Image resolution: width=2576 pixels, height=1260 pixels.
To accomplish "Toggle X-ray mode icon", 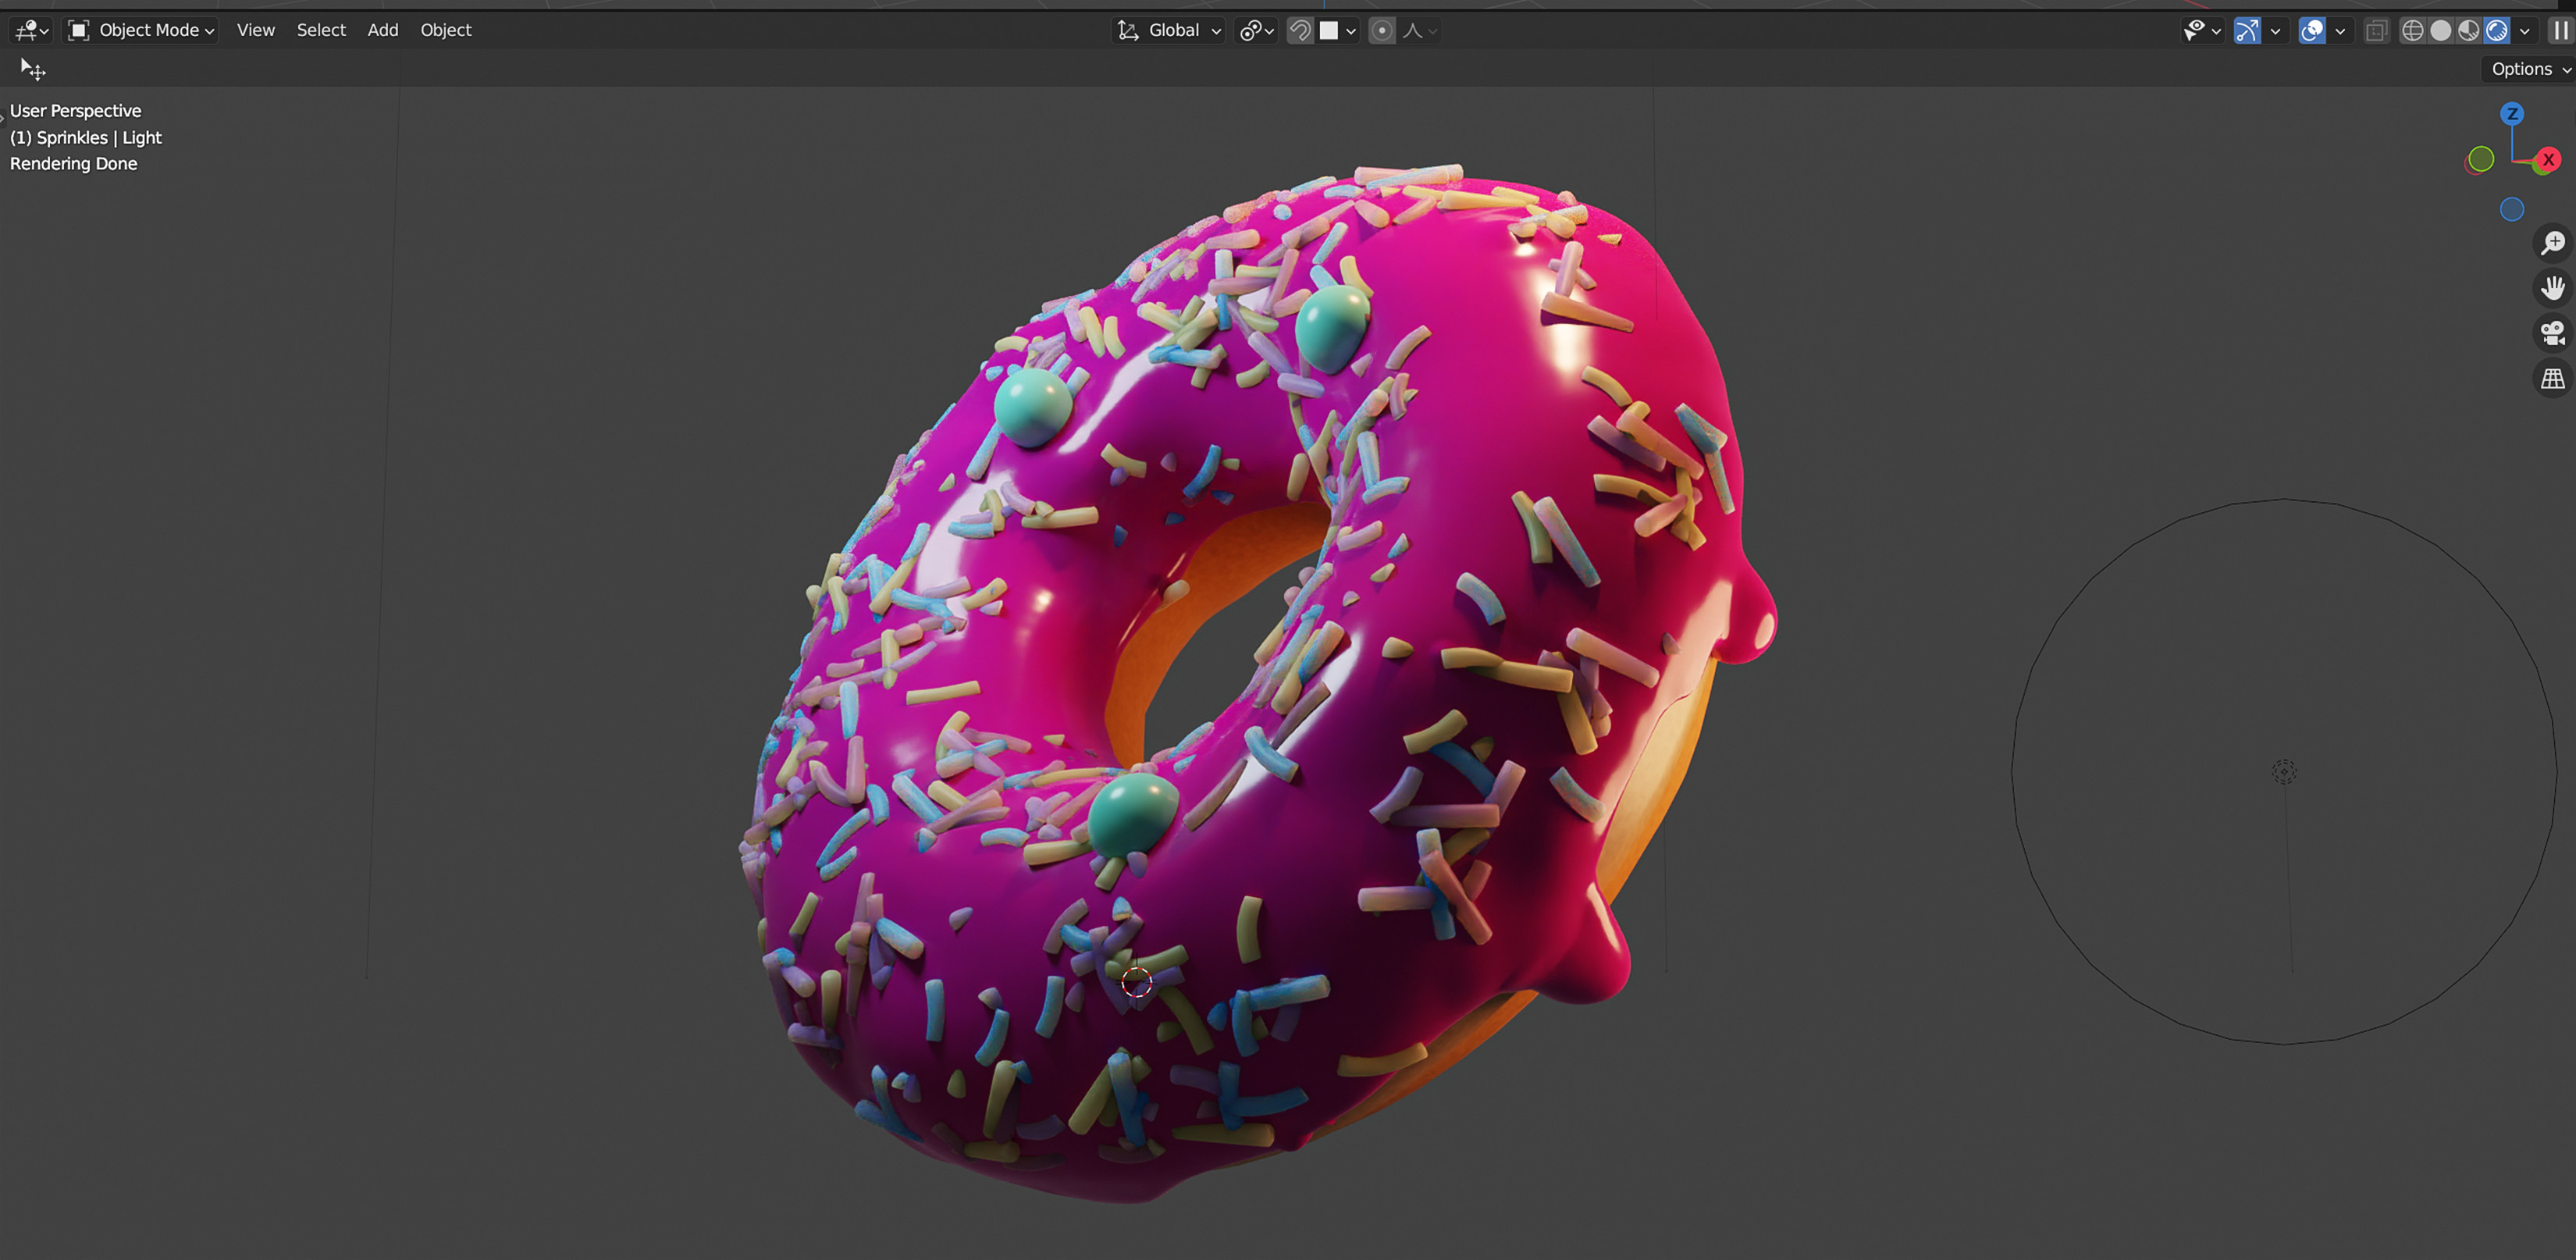I will click(2377, 31).
